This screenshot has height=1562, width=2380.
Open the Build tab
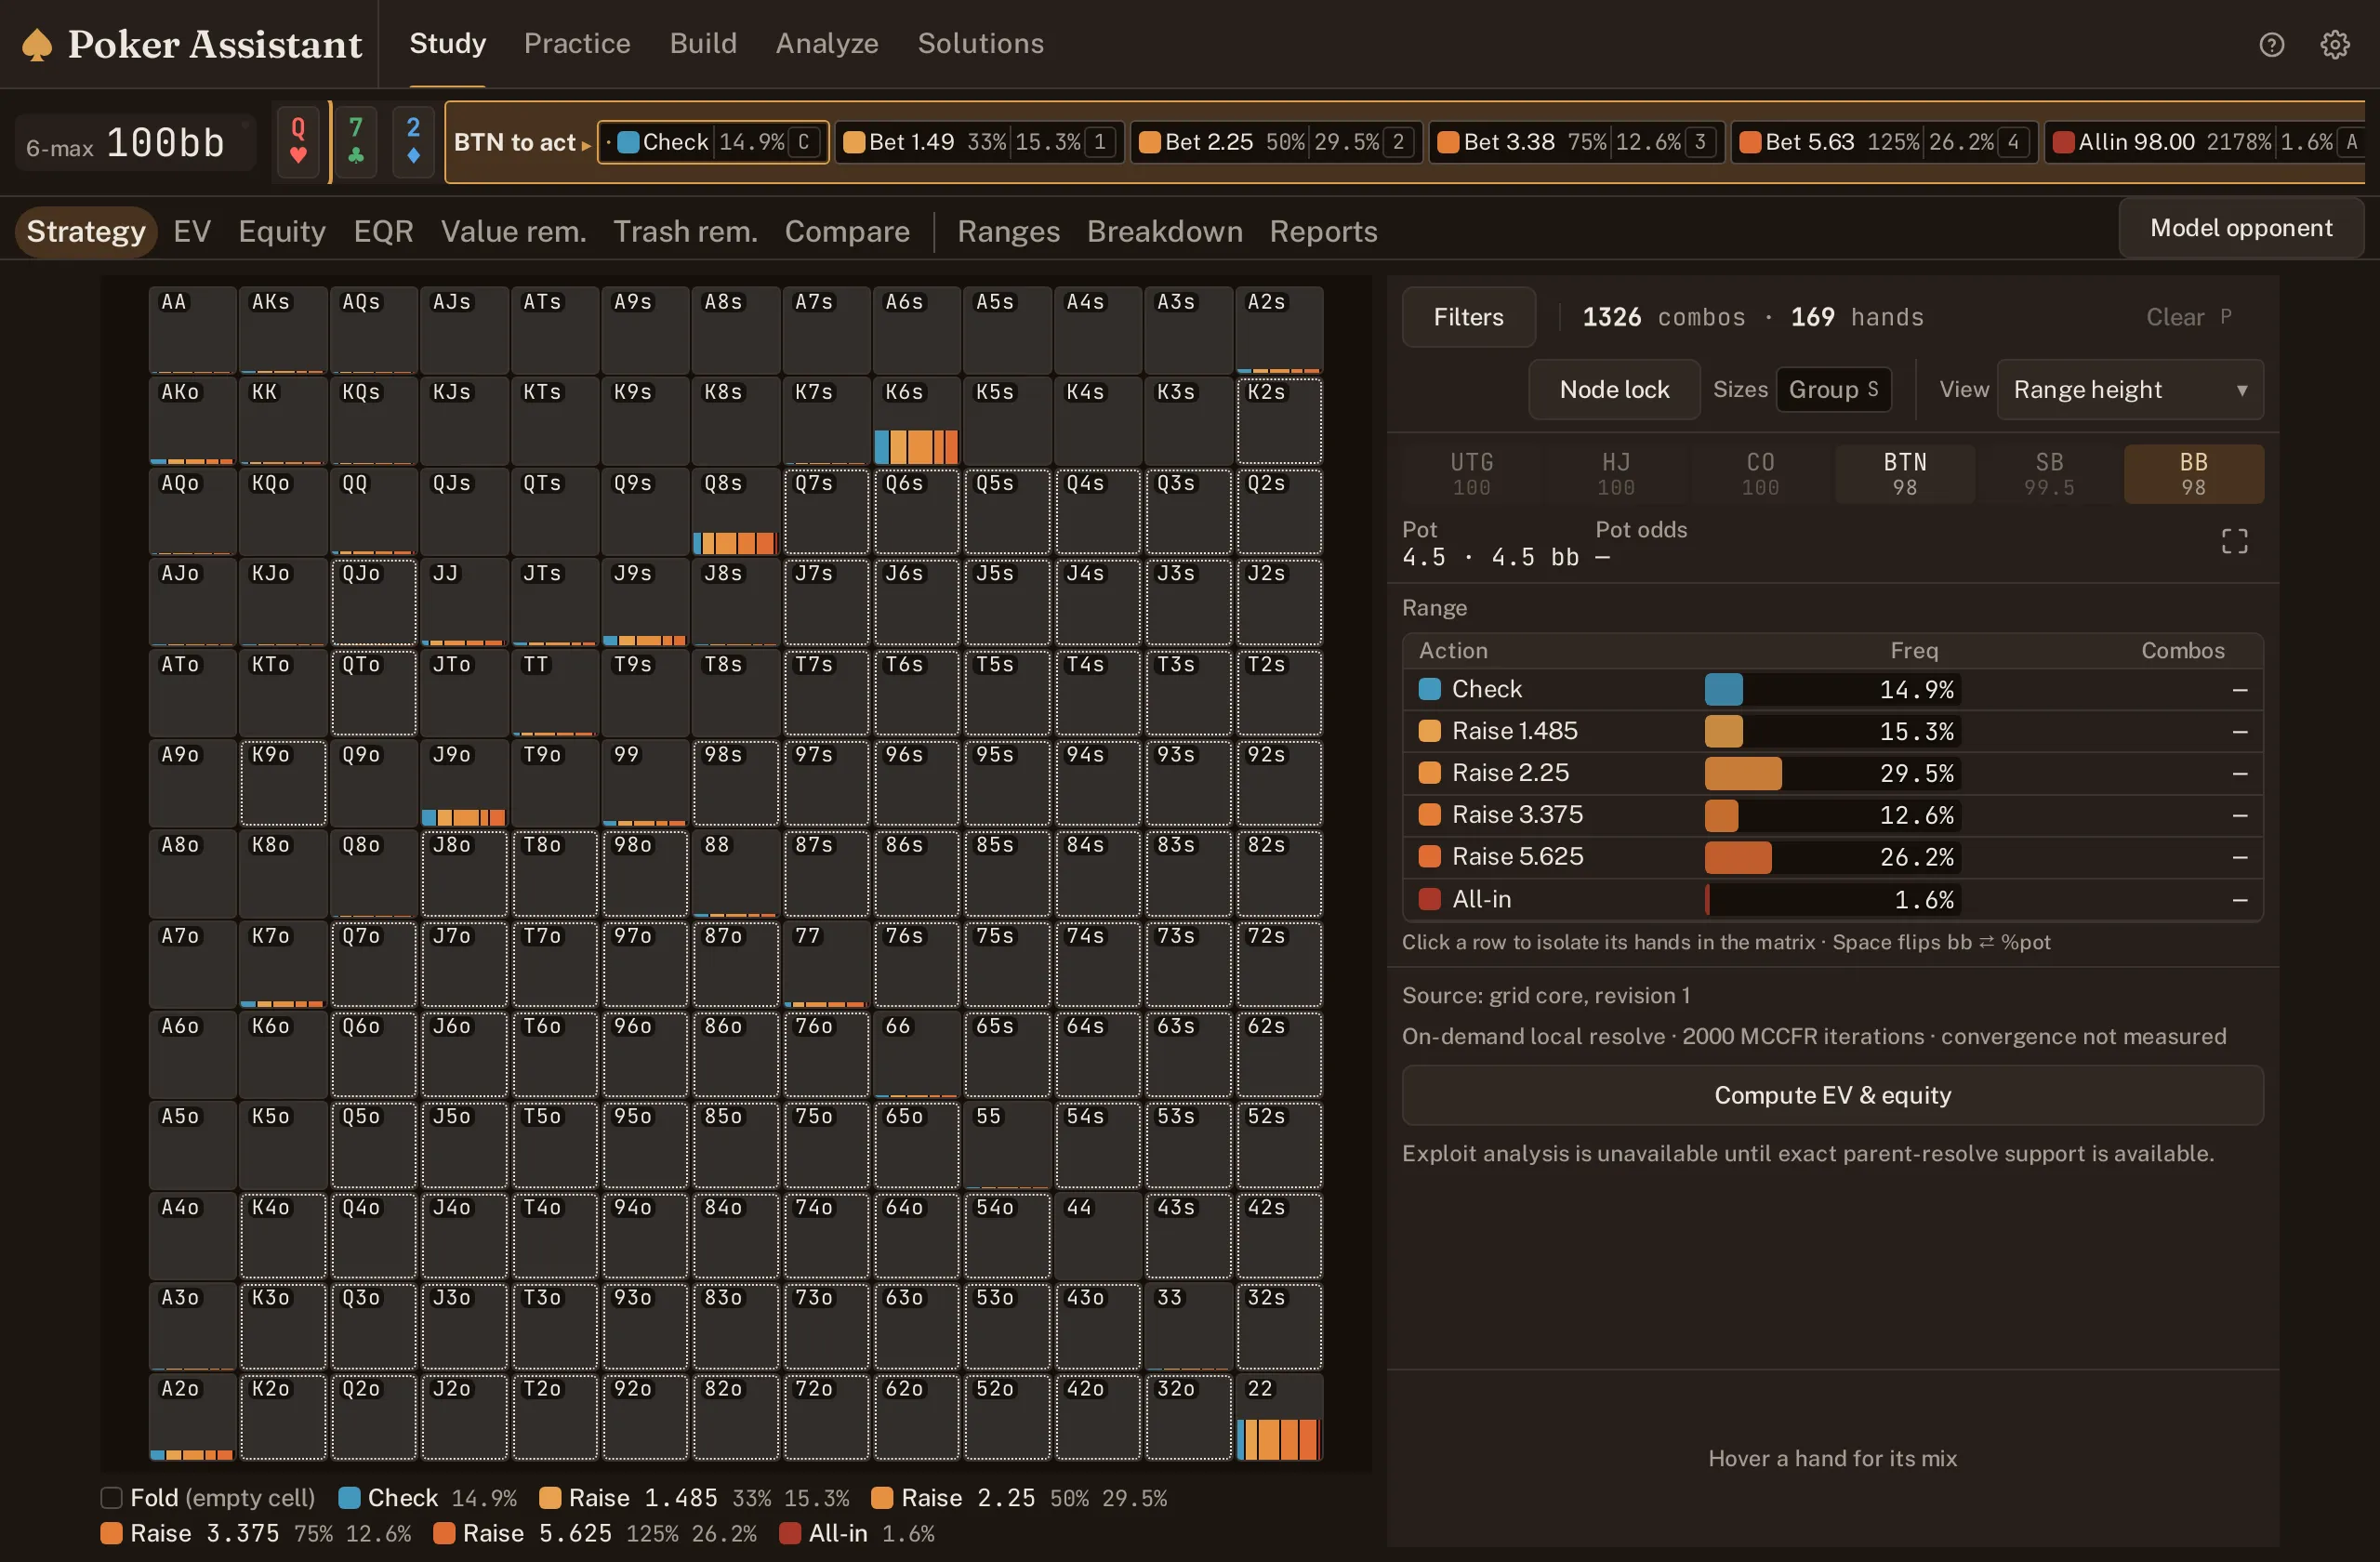pyautogui.click(x=703, y=43)
